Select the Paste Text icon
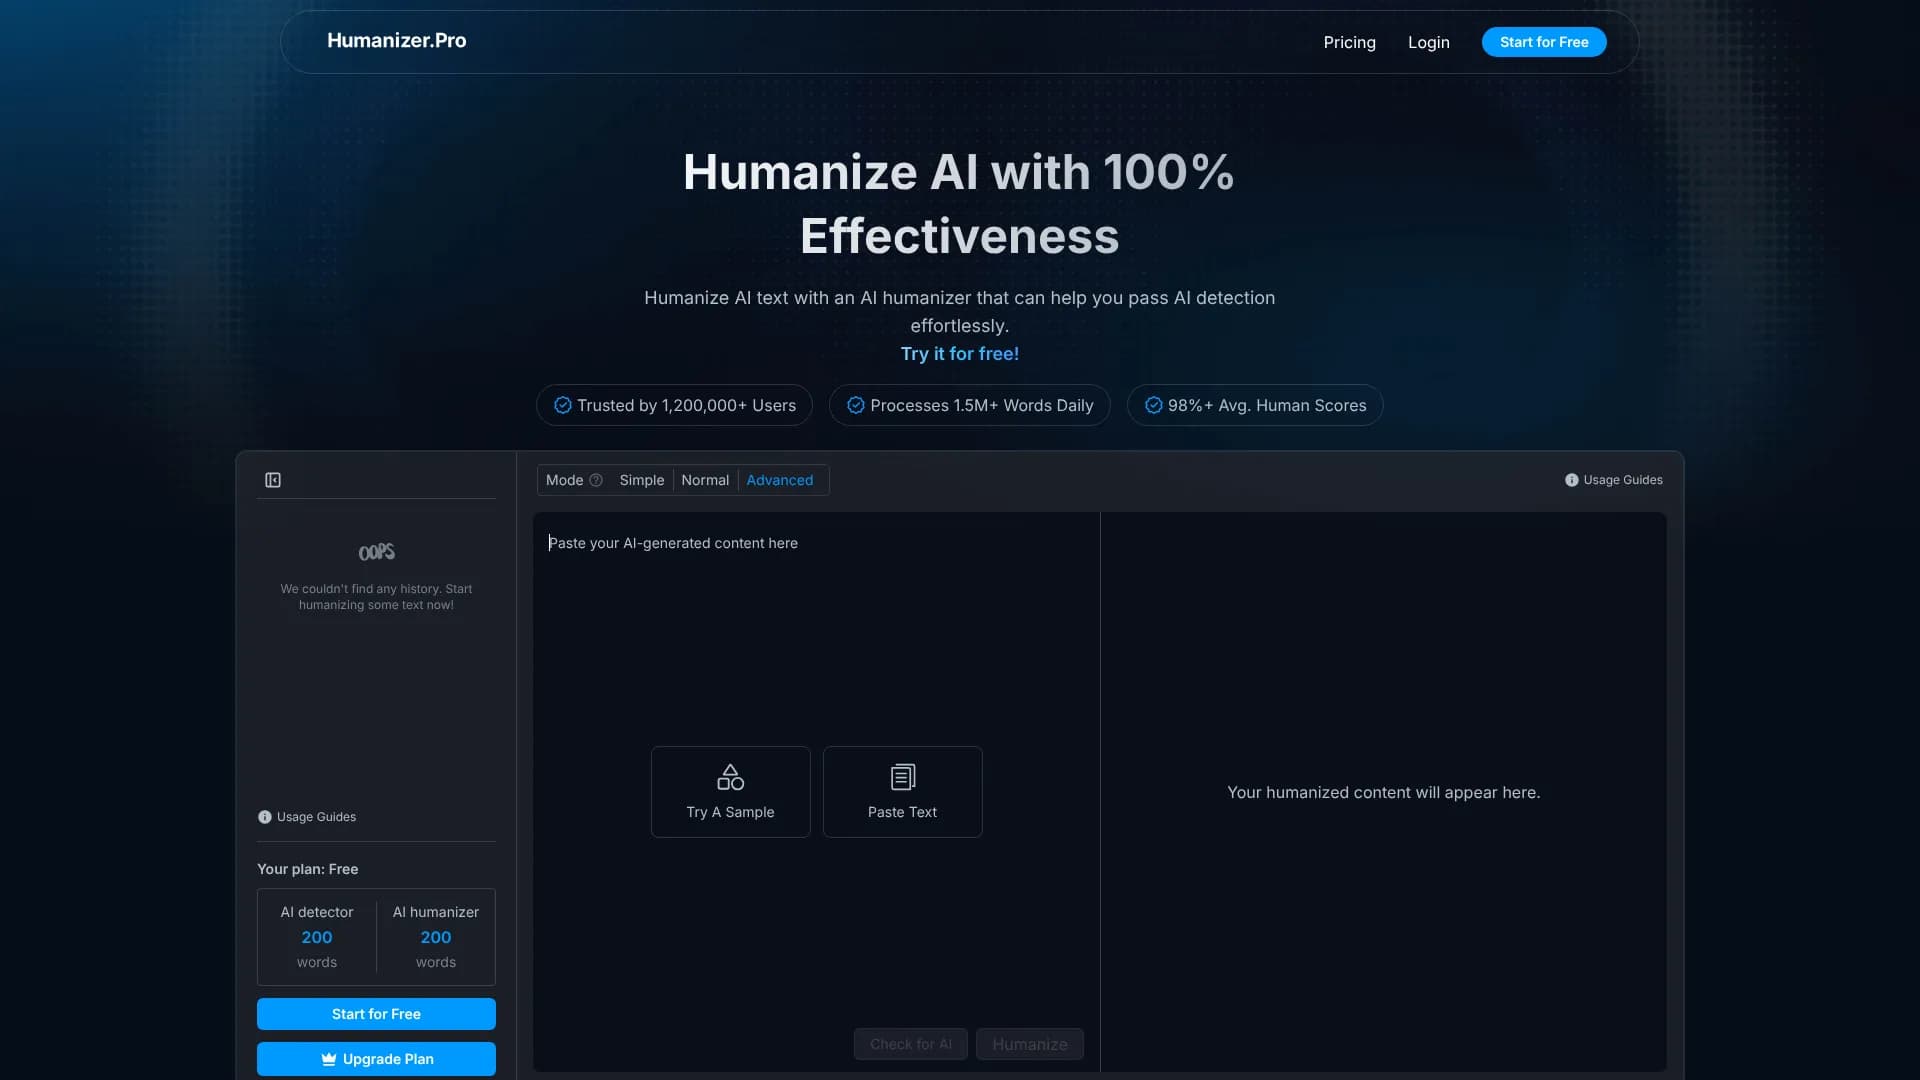 pos(902,777)
